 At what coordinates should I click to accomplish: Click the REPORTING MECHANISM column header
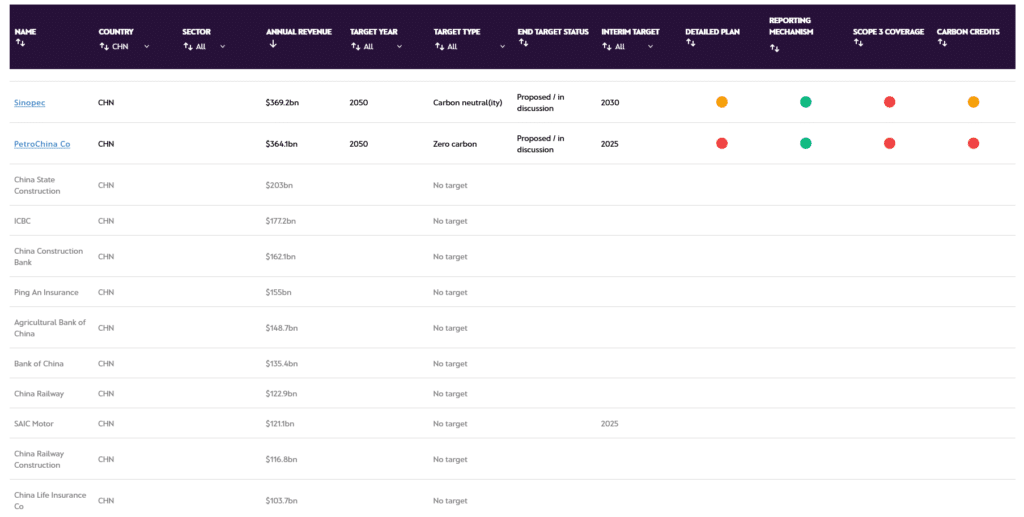click(x=791, y=25)
